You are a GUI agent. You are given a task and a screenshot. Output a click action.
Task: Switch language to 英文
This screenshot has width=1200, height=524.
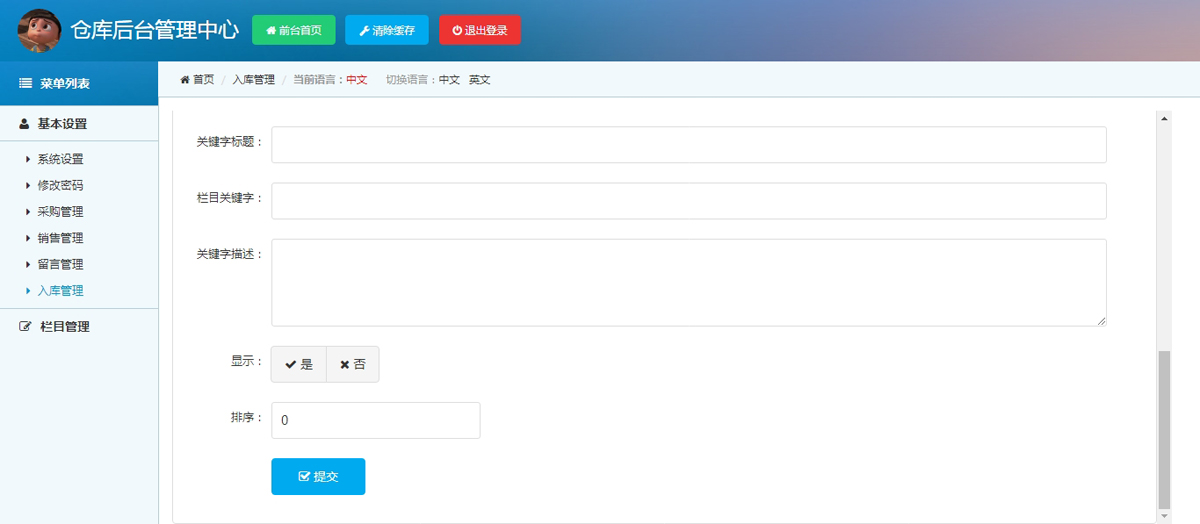(480, 80)
